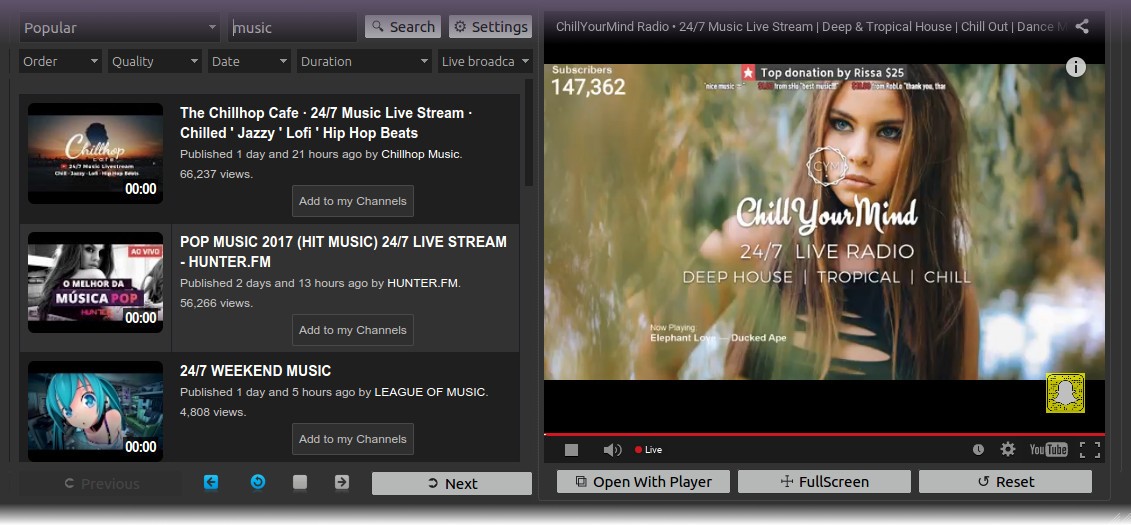Open the Chillhop Music channel link

(421, 154)
